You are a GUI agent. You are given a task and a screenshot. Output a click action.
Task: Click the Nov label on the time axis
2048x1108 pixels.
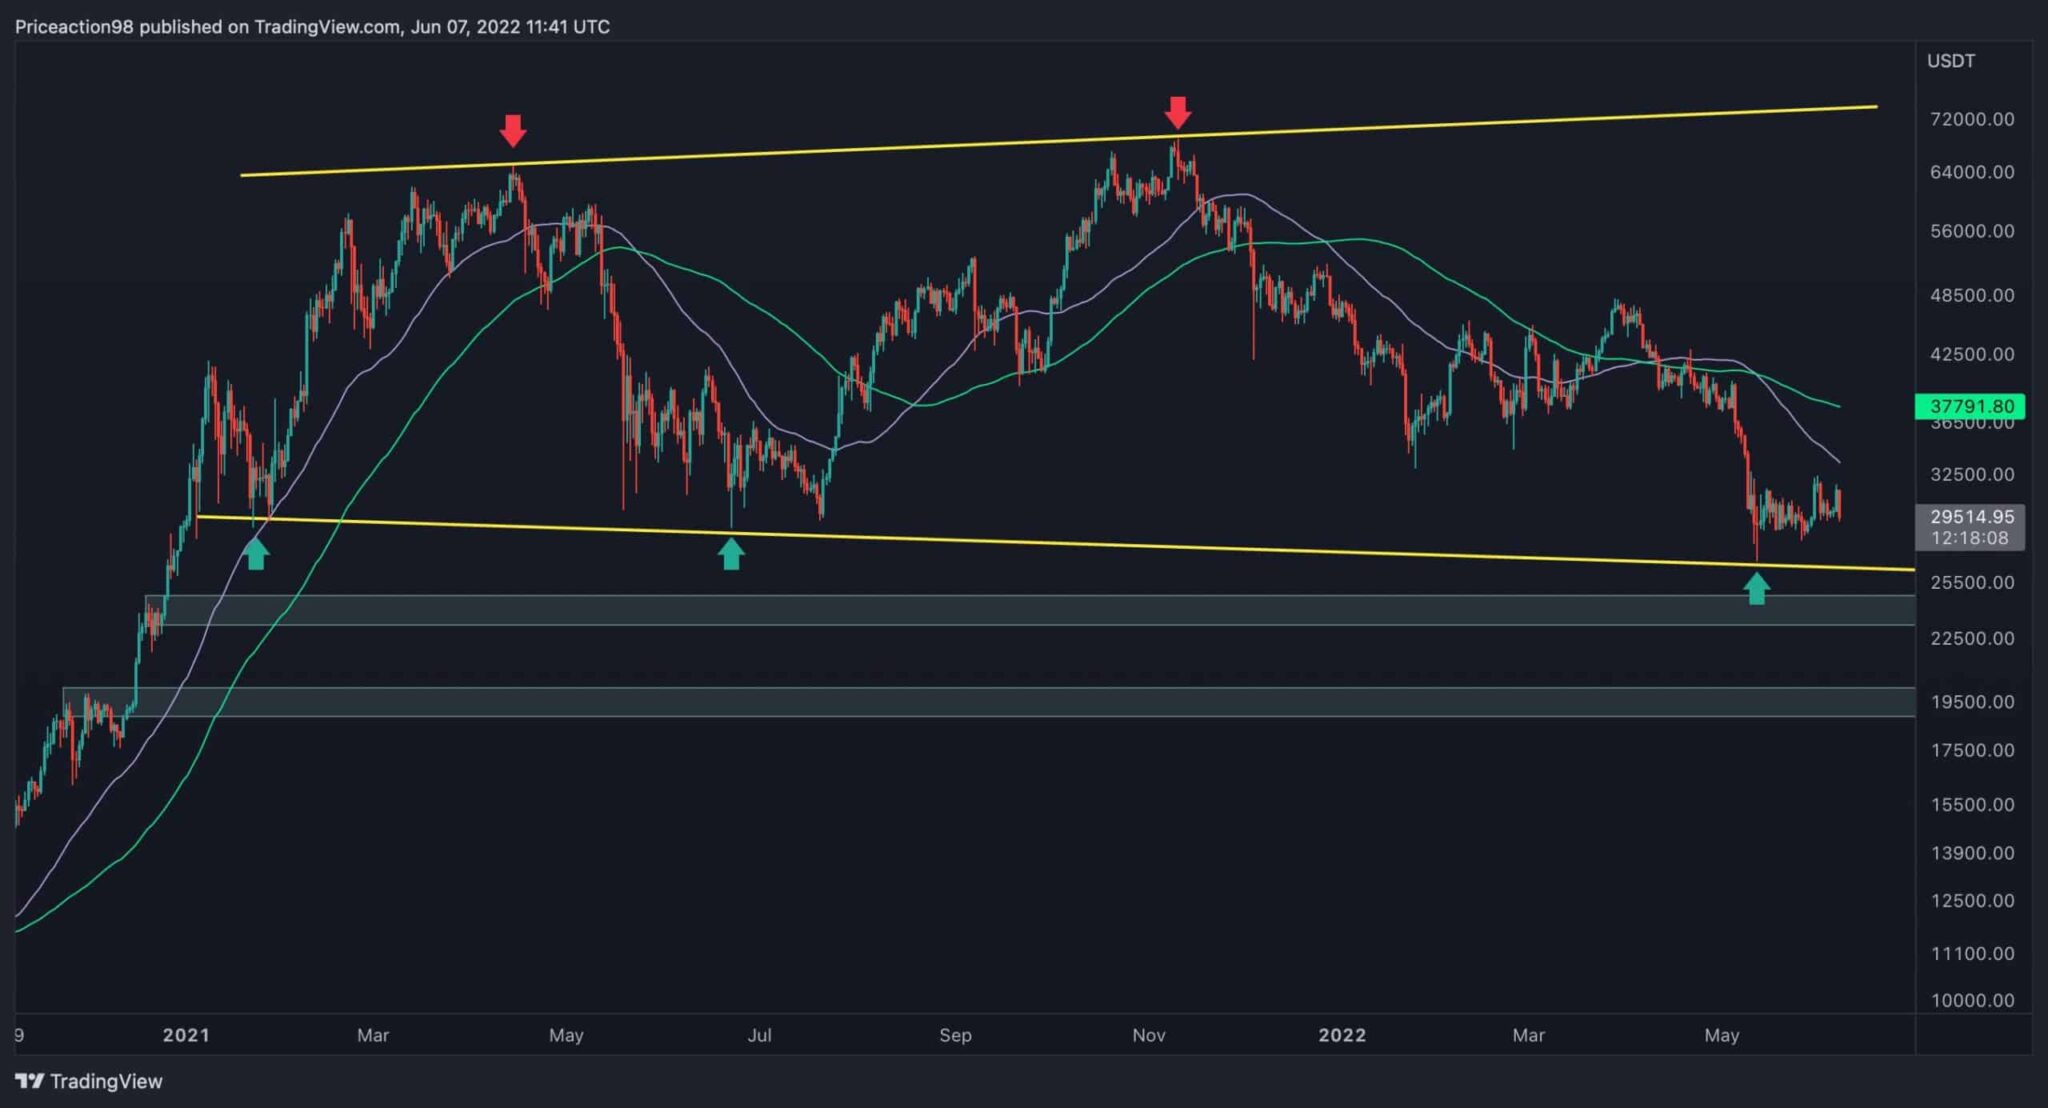coord(1148,1035)
